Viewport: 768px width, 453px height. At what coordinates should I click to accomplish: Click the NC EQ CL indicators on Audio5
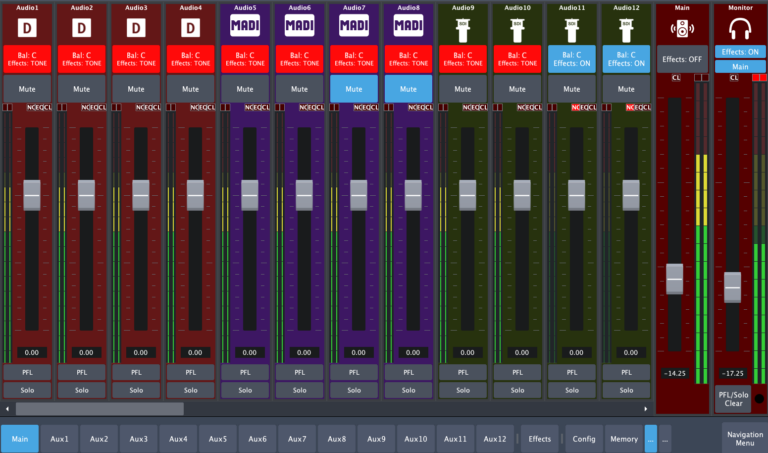click(x=257, y=107)
